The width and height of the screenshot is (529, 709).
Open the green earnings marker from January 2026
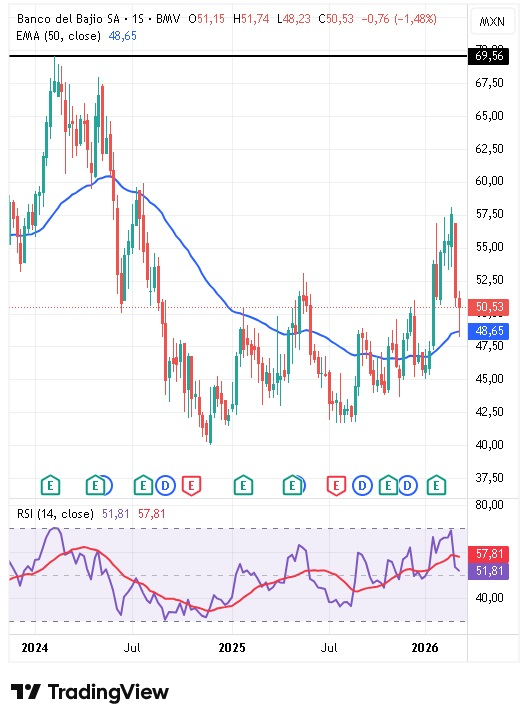pos(436,486)
